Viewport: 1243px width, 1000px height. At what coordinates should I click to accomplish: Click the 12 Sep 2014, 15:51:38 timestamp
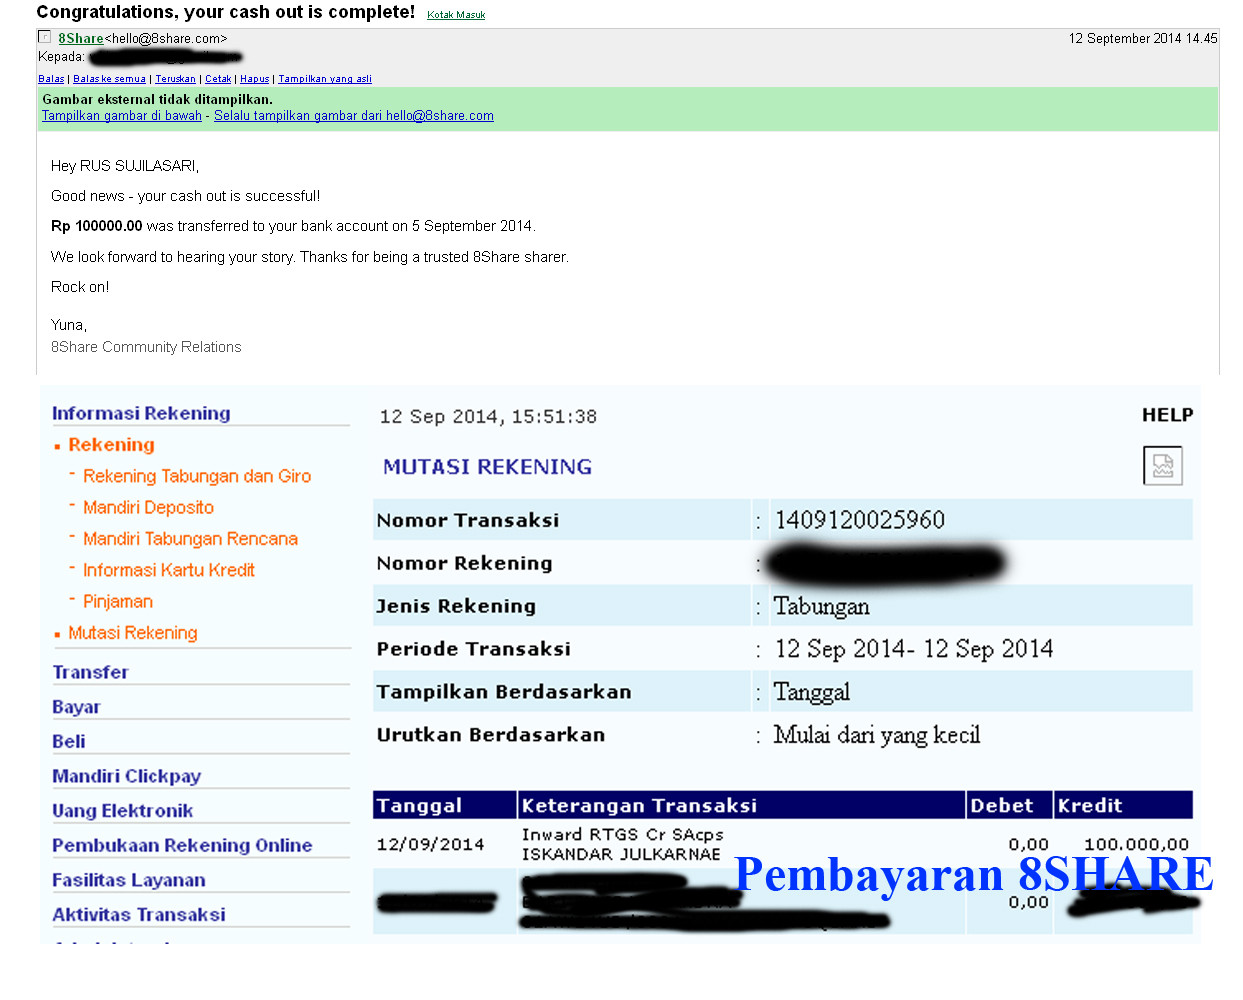point(488,417)
